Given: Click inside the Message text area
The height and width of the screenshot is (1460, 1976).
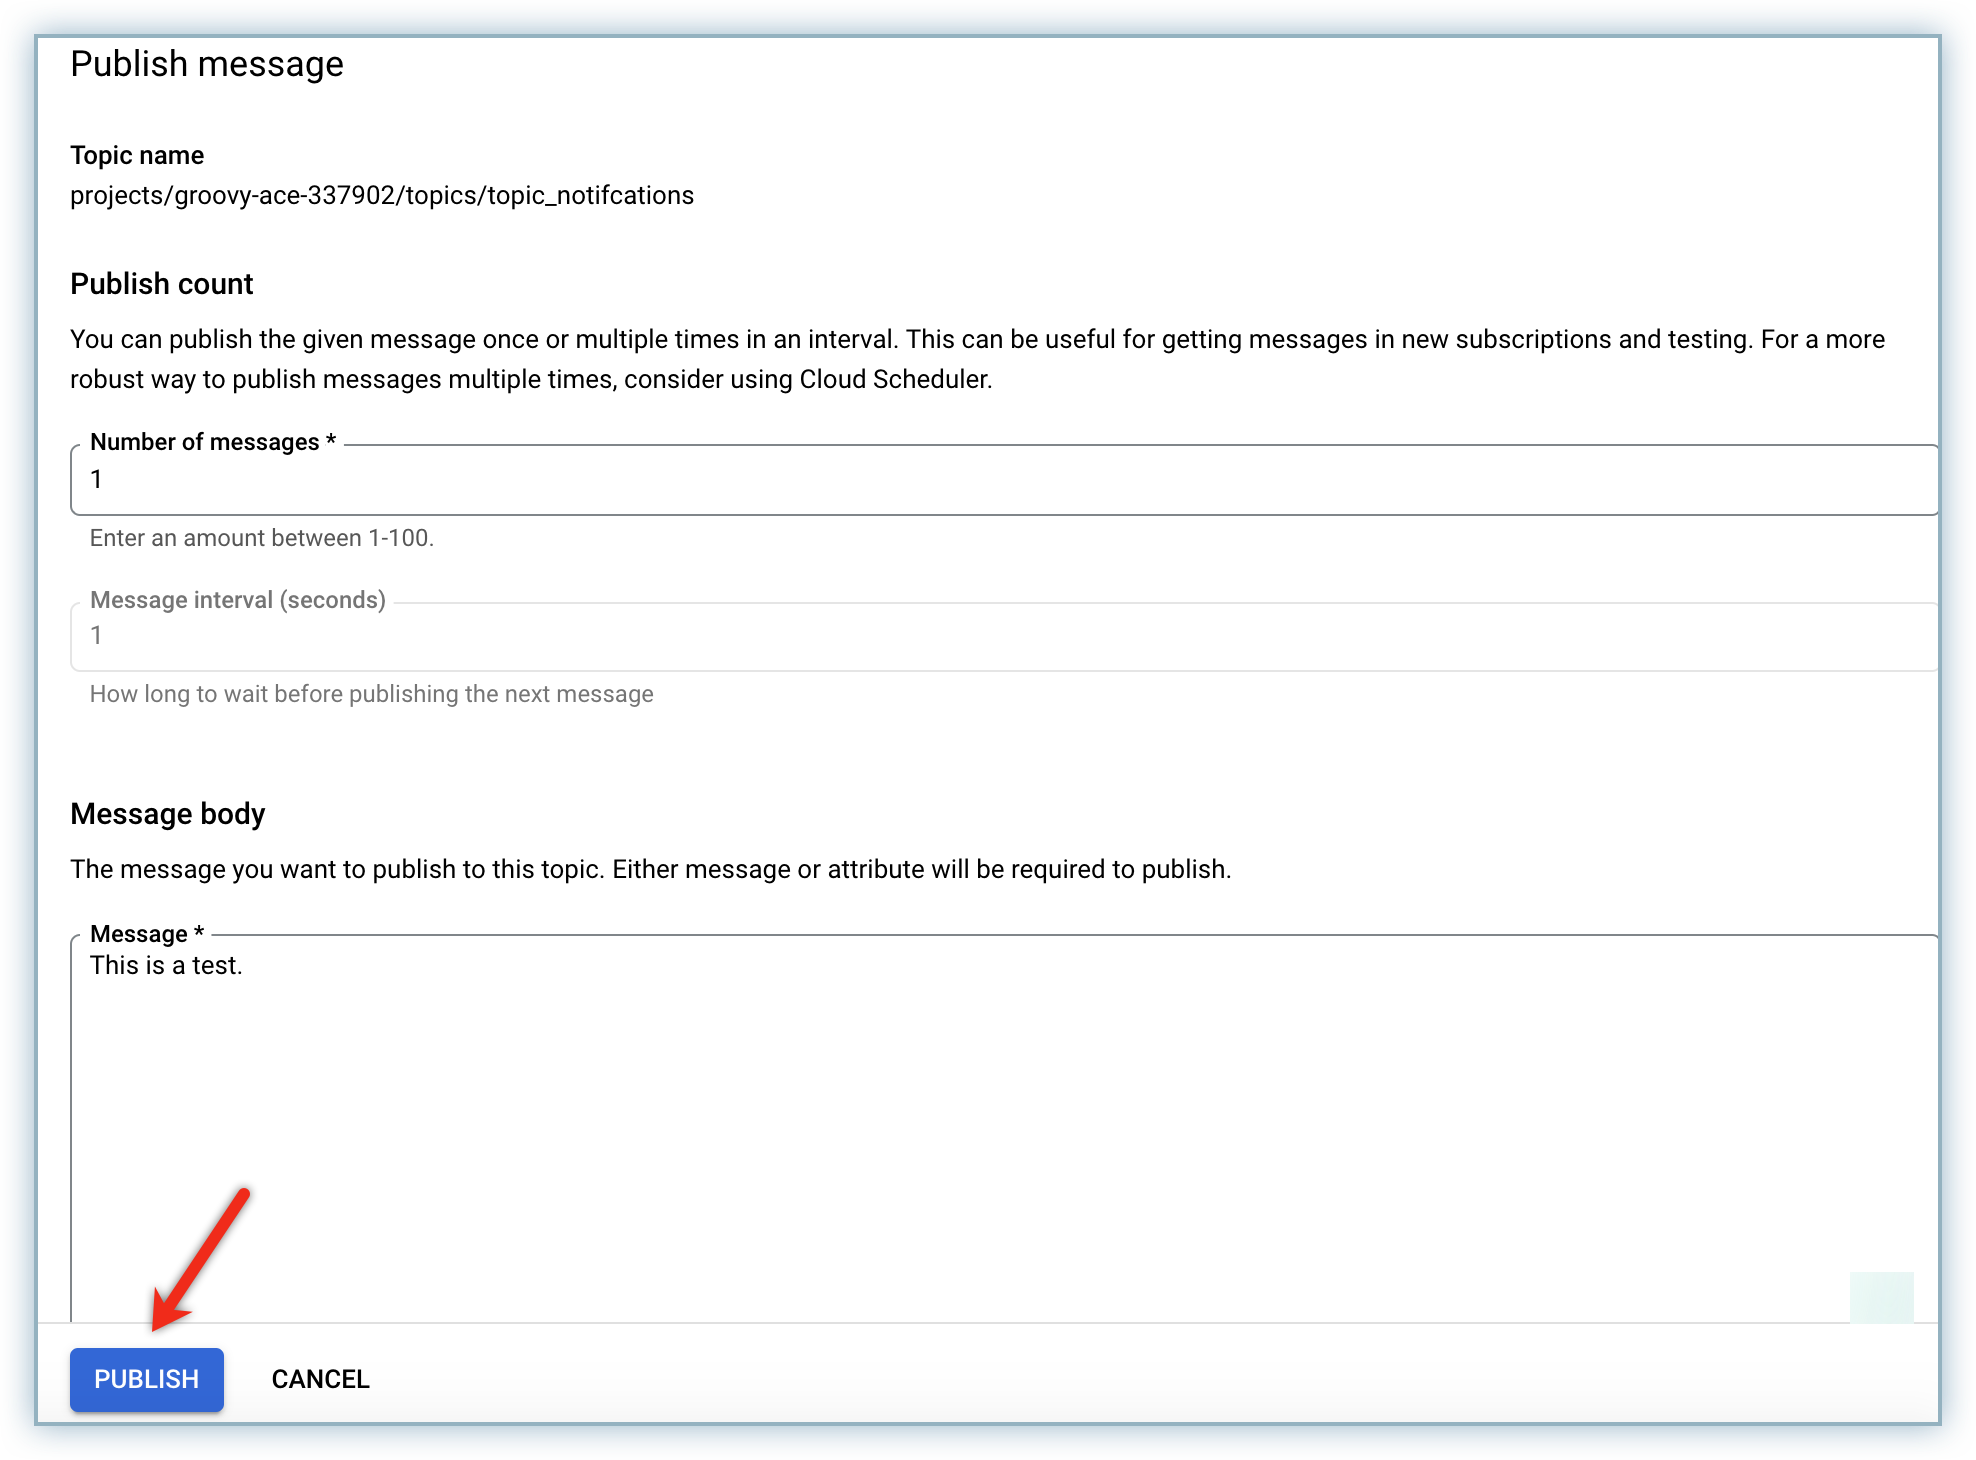Looking at the screenshot, I should pyautogui.click(x=1000, y=1130).
